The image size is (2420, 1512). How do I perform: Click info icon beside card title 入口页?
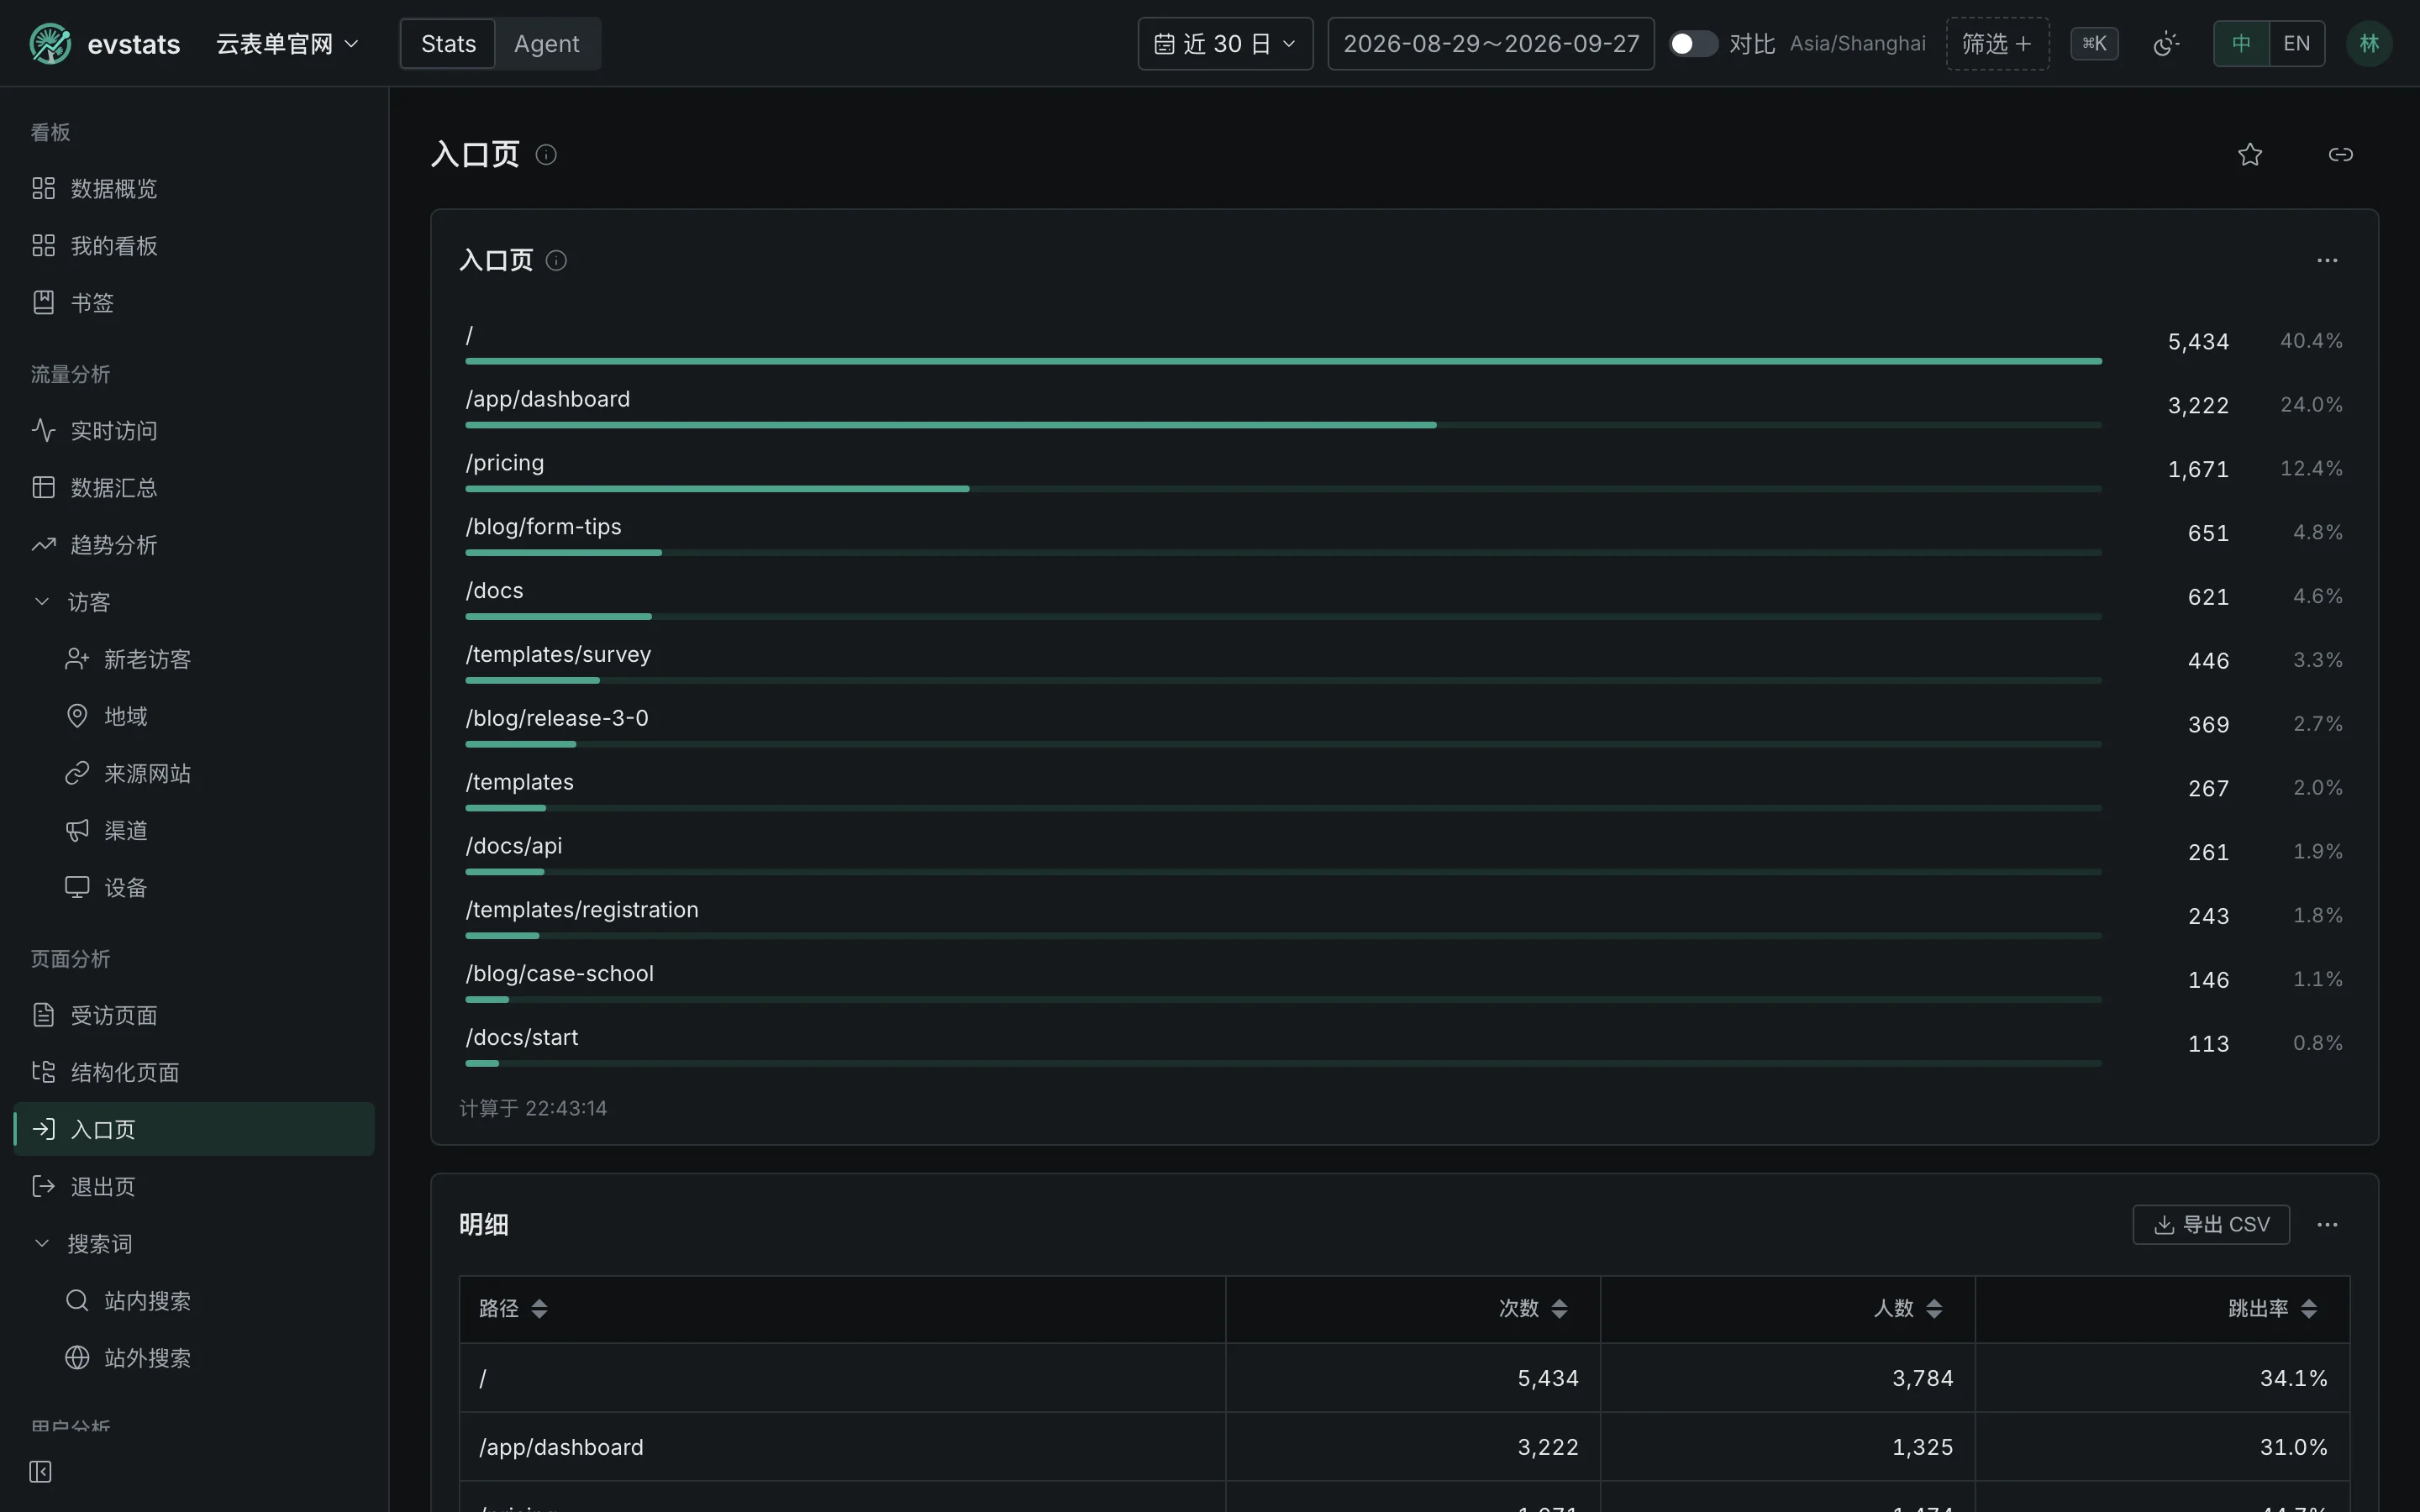(556, 261)
